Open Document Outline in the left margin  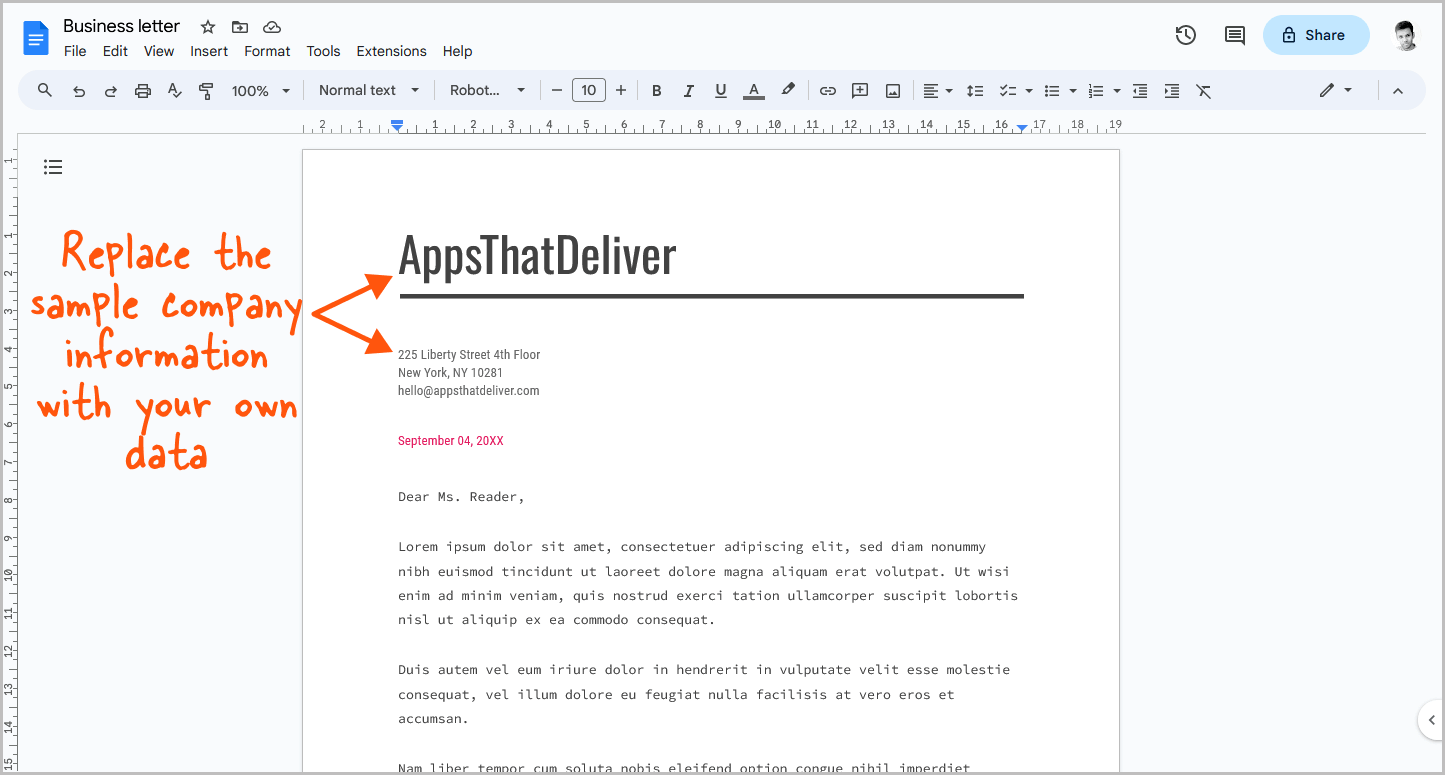53,166
